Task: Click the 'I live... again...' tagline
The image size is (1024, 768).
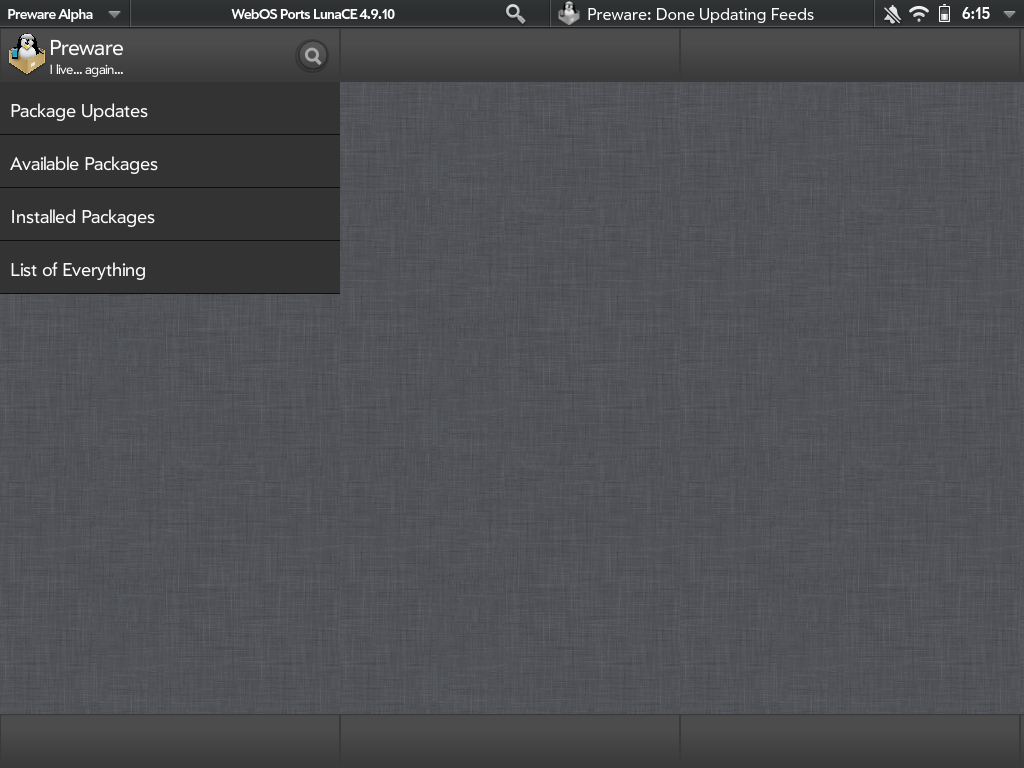Action: click(x=86, y=70)
